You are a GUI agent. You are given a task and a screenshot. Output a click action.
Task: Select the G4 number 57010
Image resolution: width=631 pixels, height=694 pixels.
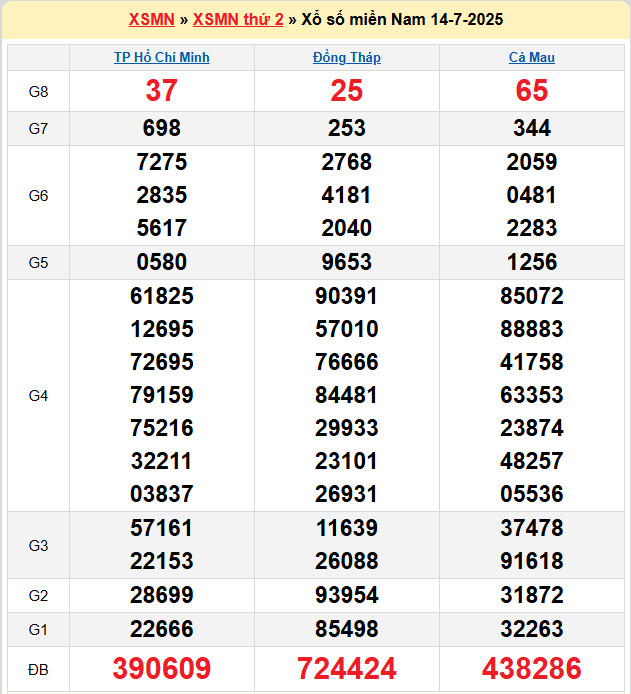[346, 329]
